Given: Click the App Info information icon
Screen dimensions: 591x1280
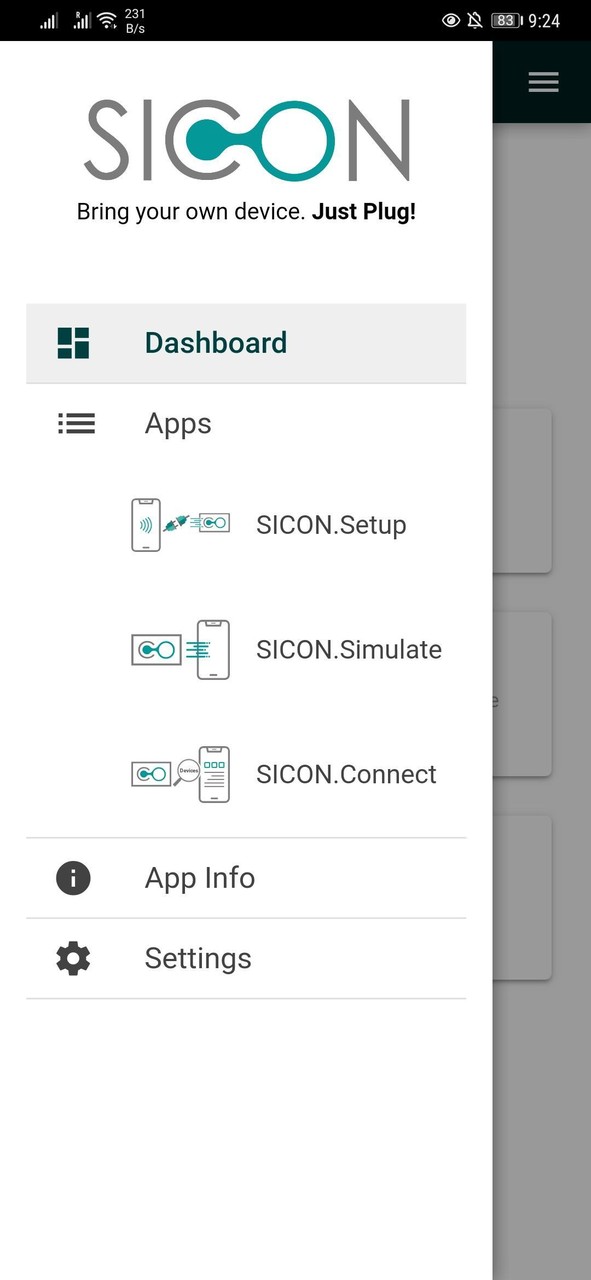Looking at the screenshot, I should (72, 877).
